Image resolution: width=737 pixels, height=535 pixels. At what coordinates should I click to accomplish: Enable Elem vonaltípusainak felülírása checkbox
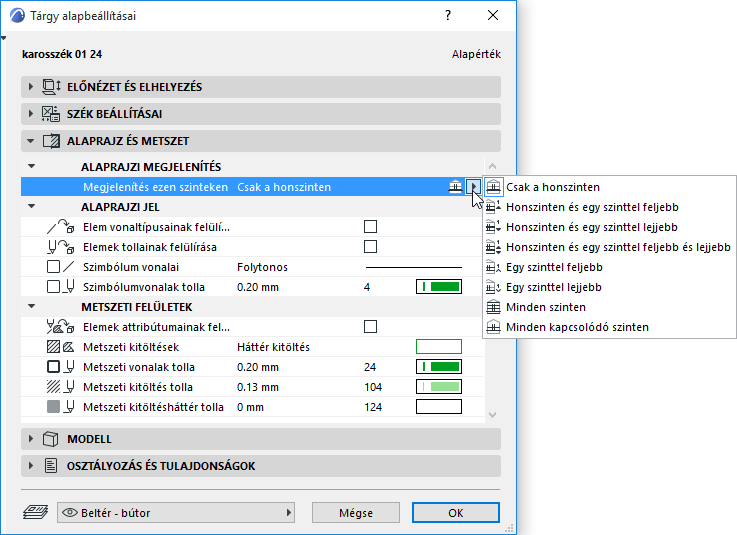click(x=370, y=227)
